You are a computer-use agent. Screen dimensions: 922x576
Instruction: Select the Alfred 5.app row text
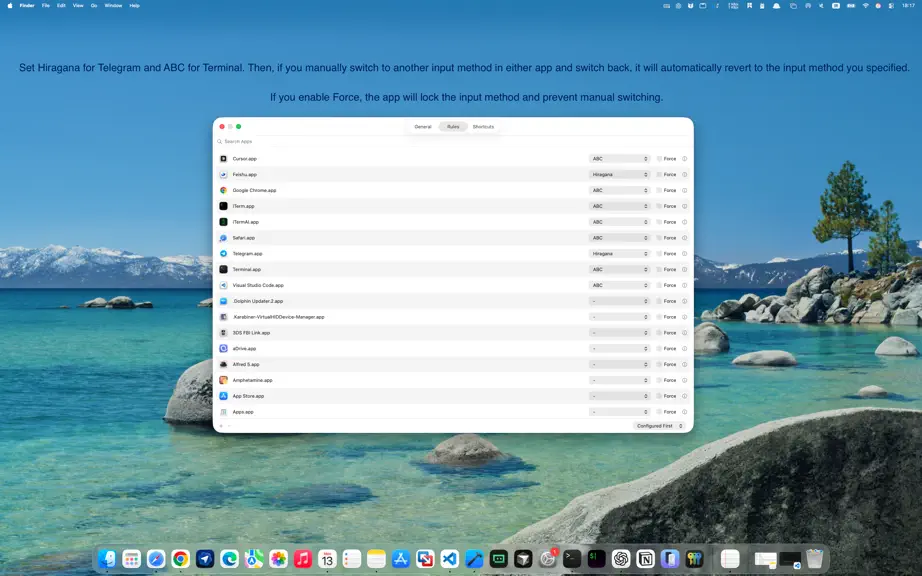[x=246, y=364]
